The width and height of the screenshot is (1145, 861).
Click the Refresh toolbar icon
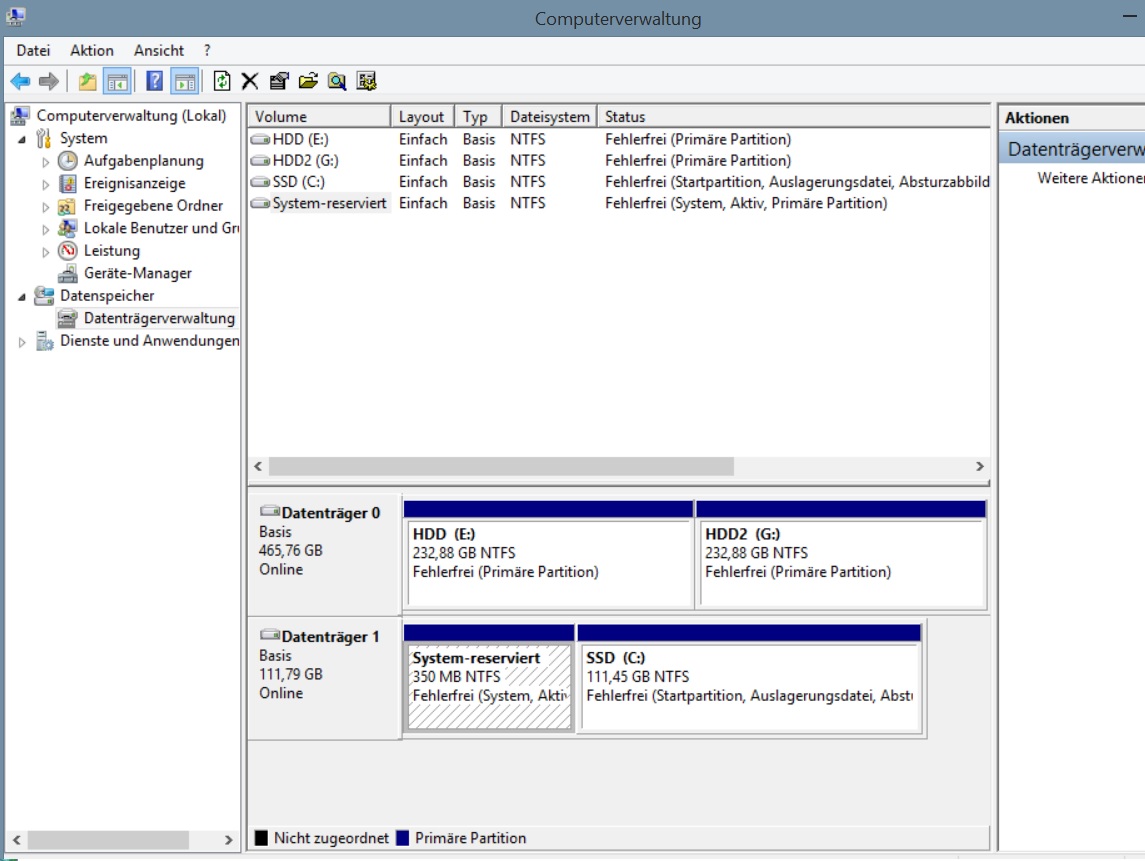(222, 81)
